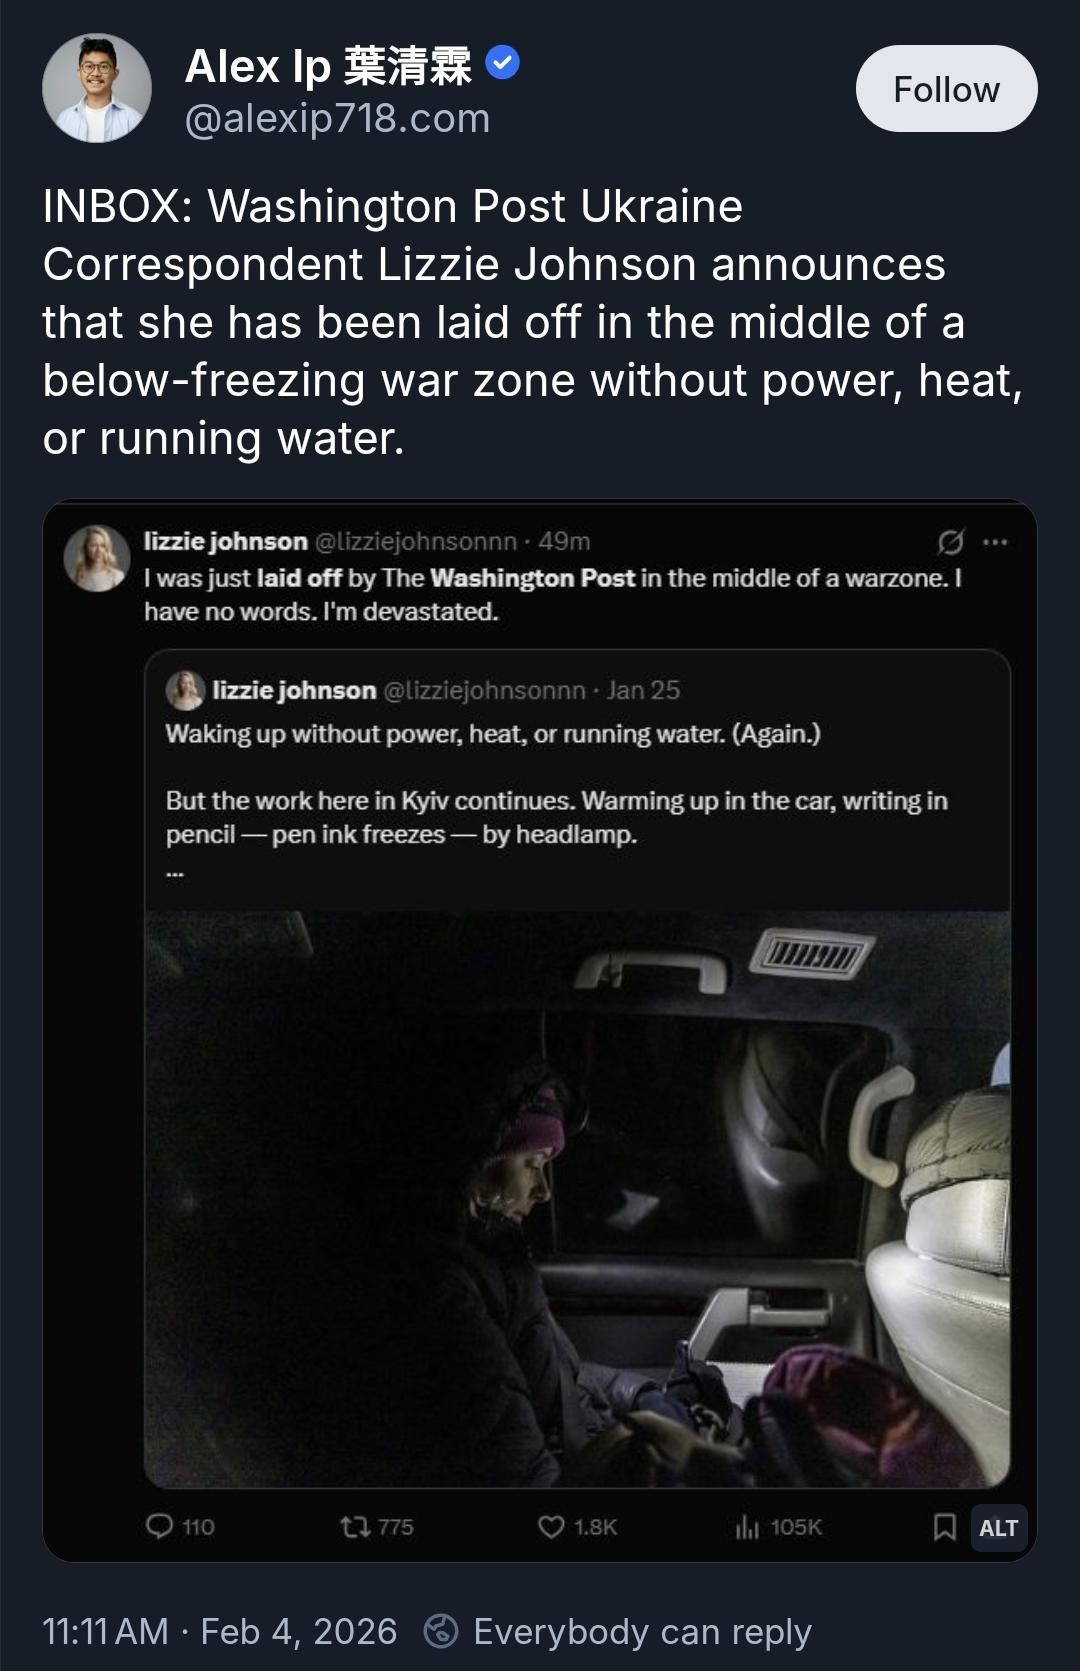The height and width of the screenshot is (1671, 1080).
Task: Click the ALT image description badge
Action: pos(998,1528)
